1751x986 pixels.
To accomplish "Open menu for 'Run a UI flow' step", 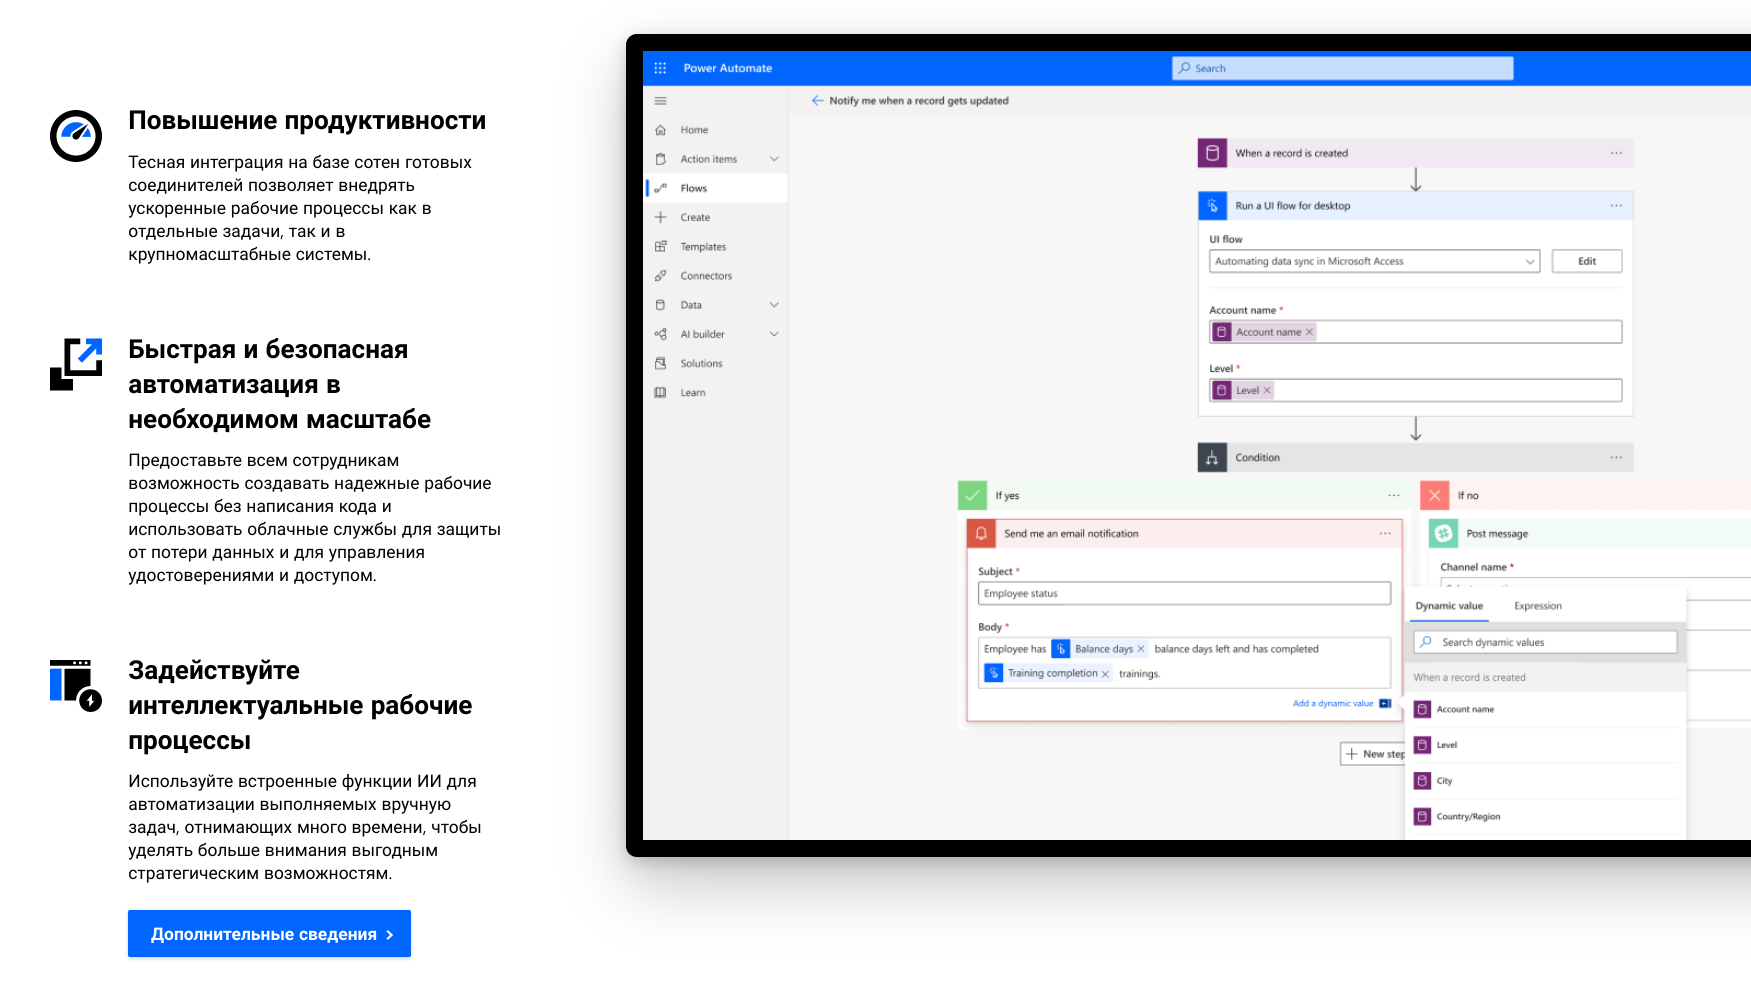I will pos(1616,206).
